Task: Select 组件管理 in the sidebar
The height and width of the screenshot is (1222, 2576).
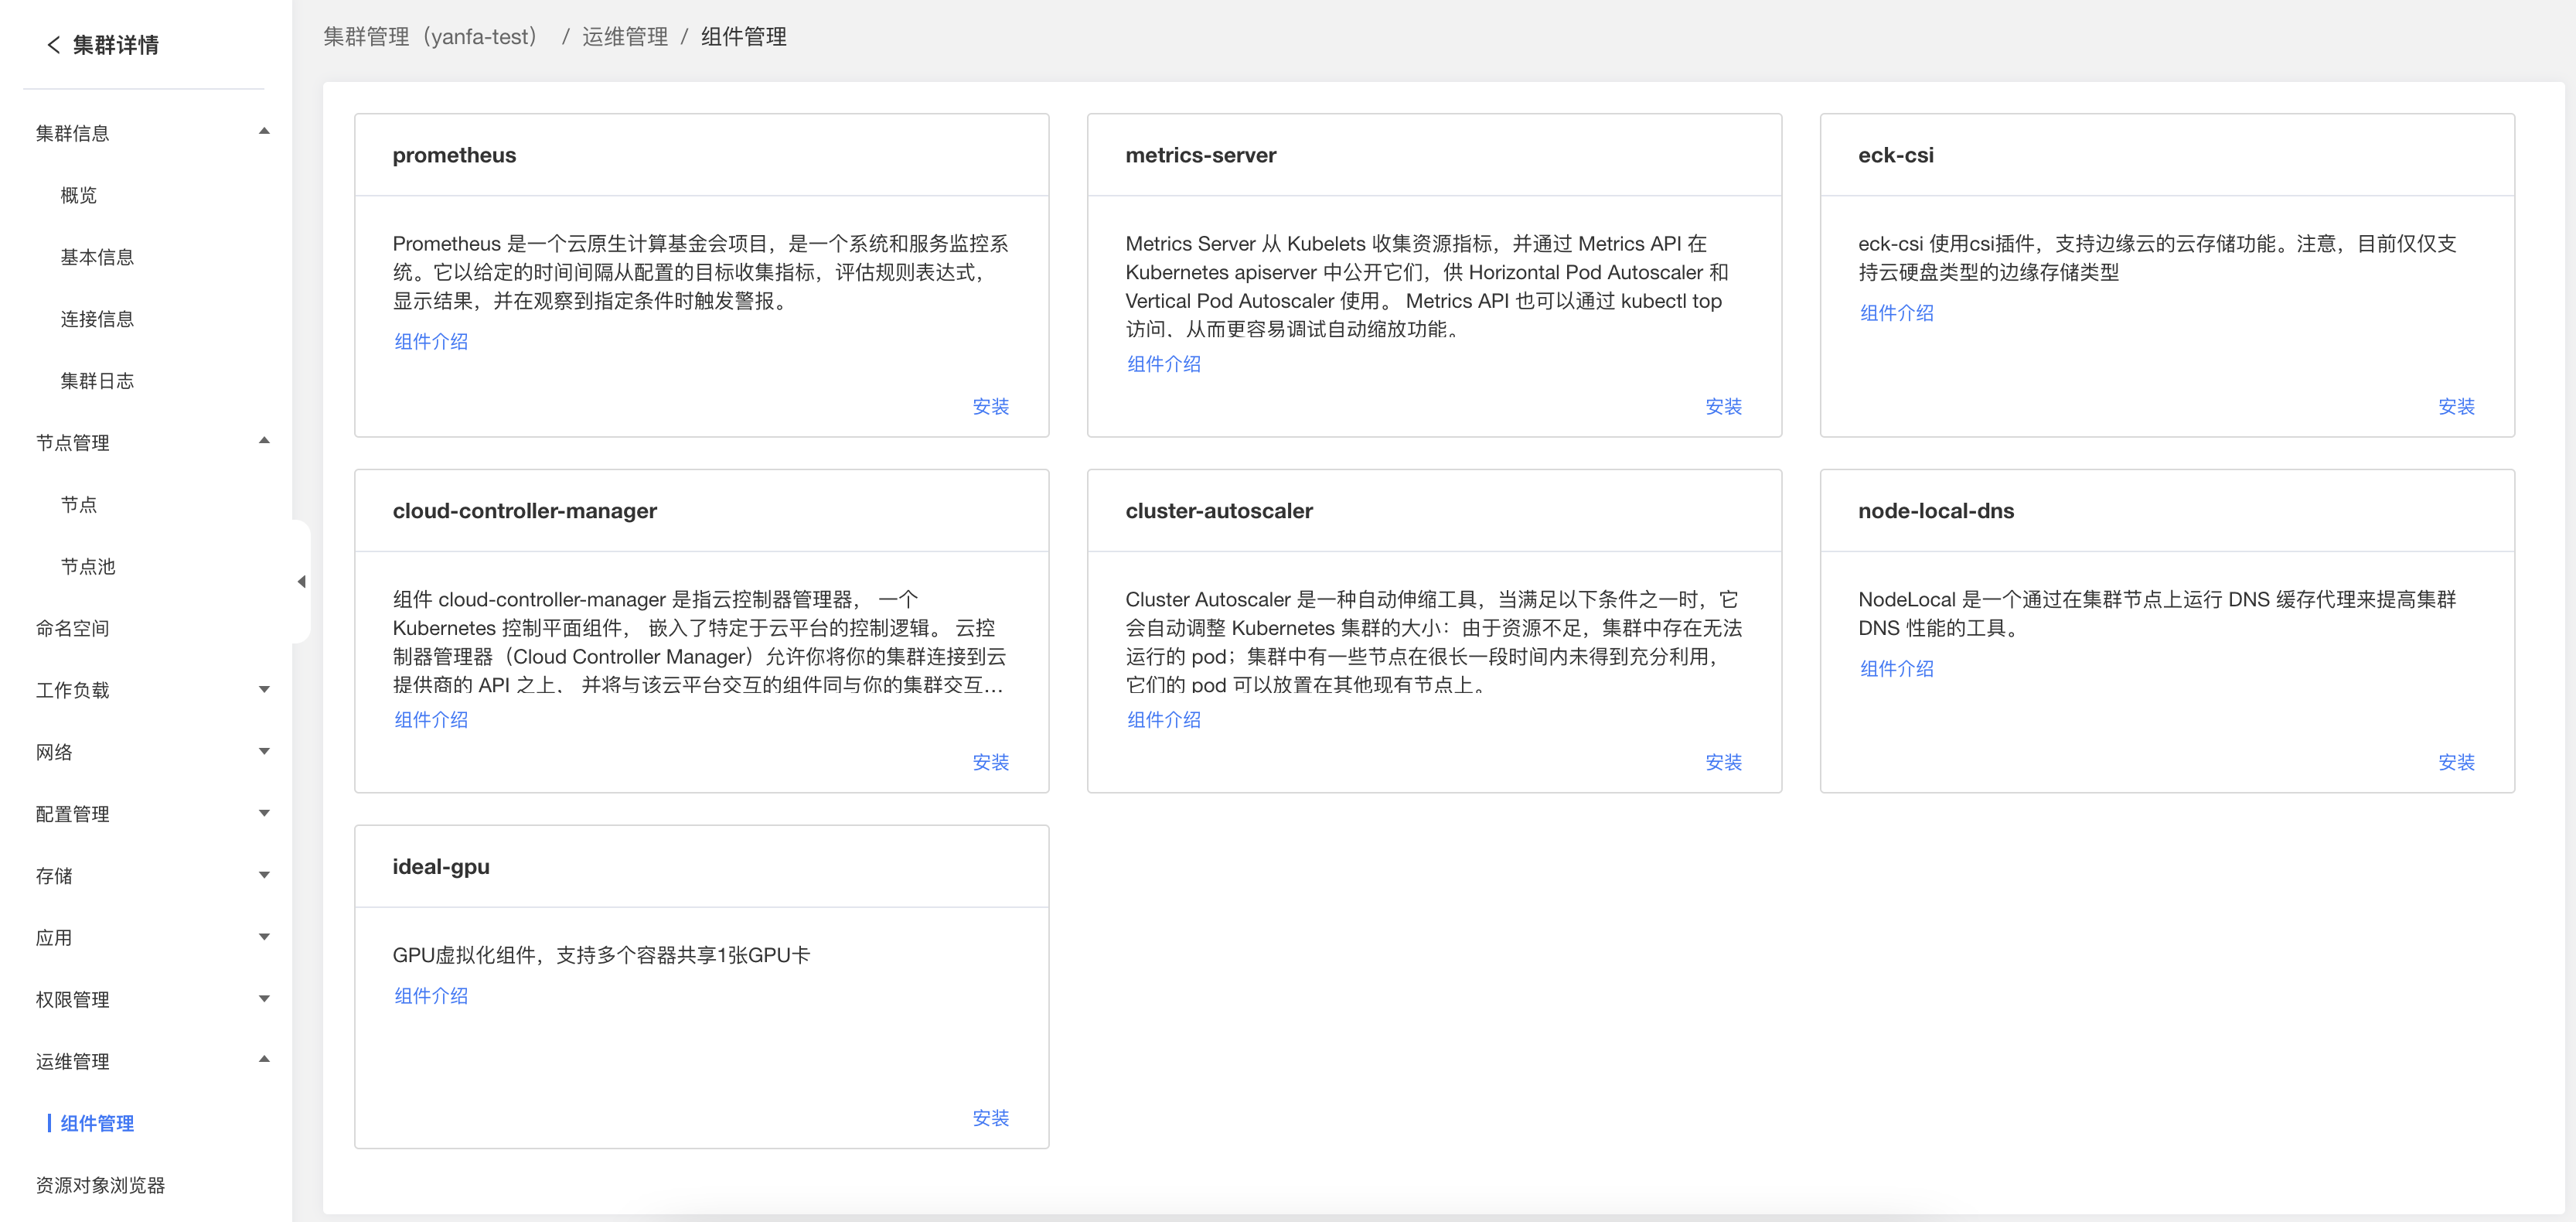Action: coord(97,1123)
